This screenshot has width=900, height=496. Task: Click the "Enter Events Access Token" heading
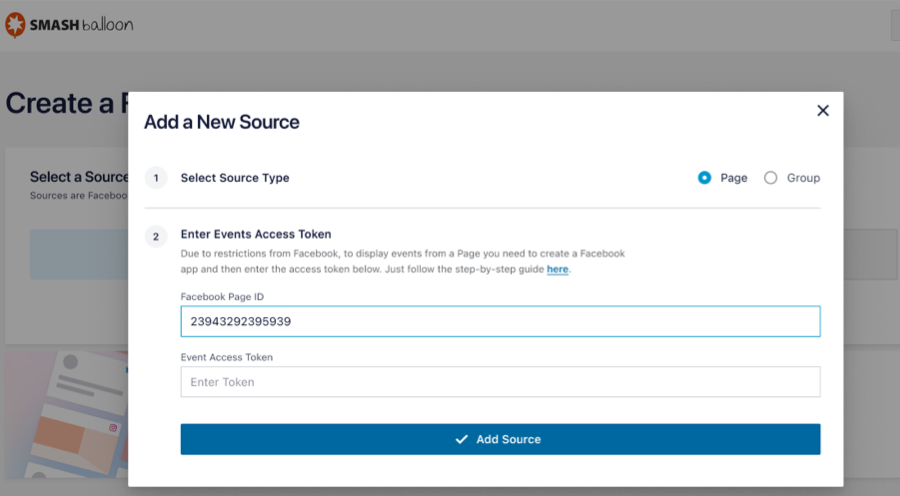click(x=256, y=234)
